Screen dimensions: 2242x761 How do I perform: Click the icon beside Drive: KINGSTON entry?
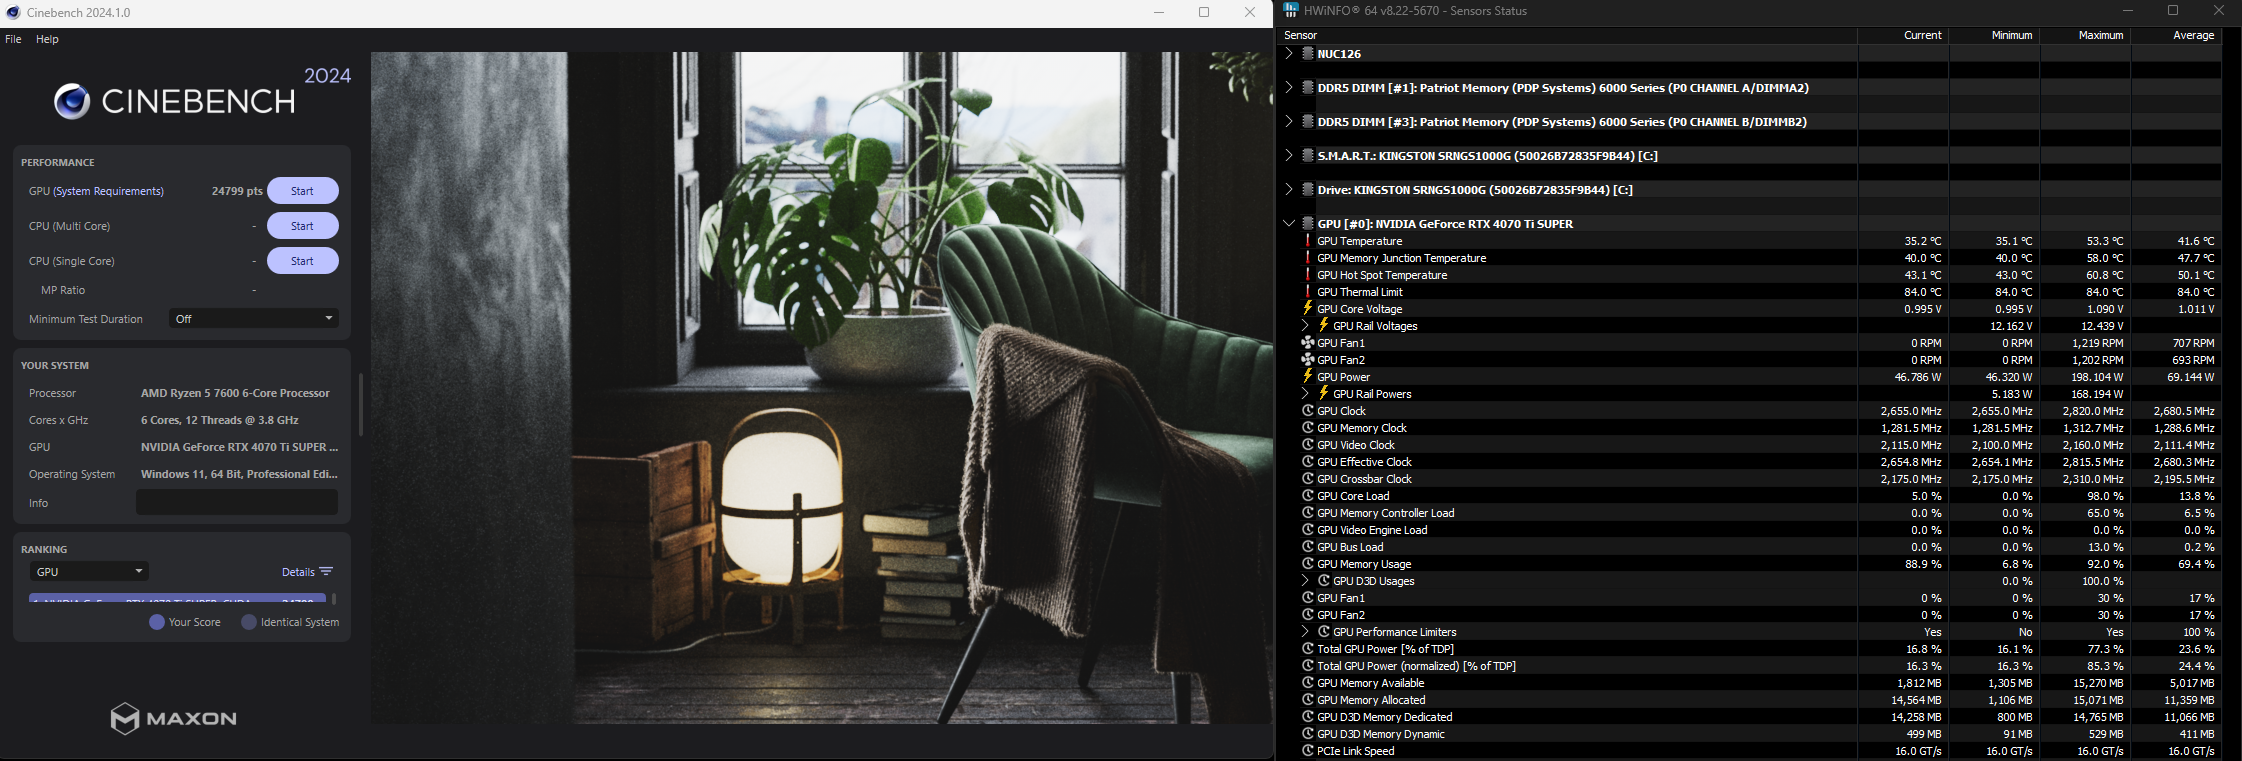tap(1307, 190)
